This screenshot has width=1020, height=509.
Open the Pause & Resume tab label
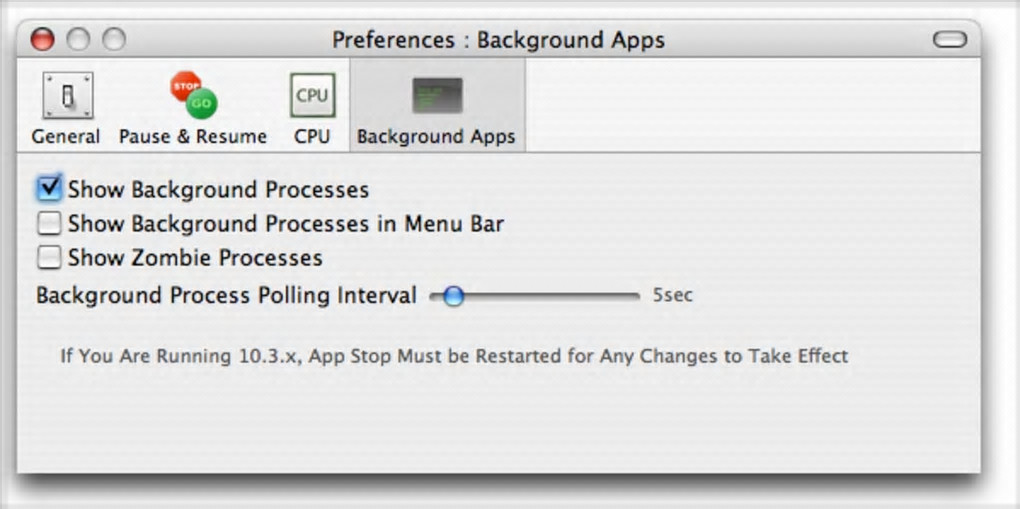(193, 137)
